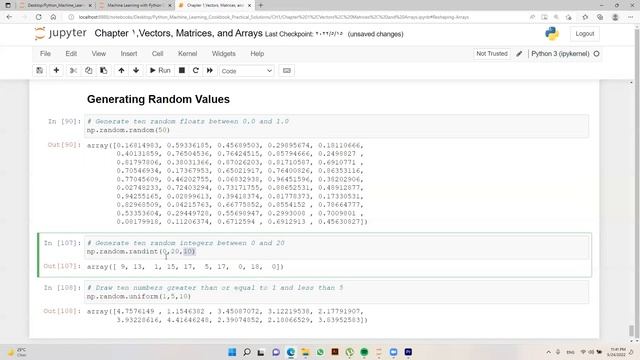Open the Windows Start menu

(x=232, y=352)
